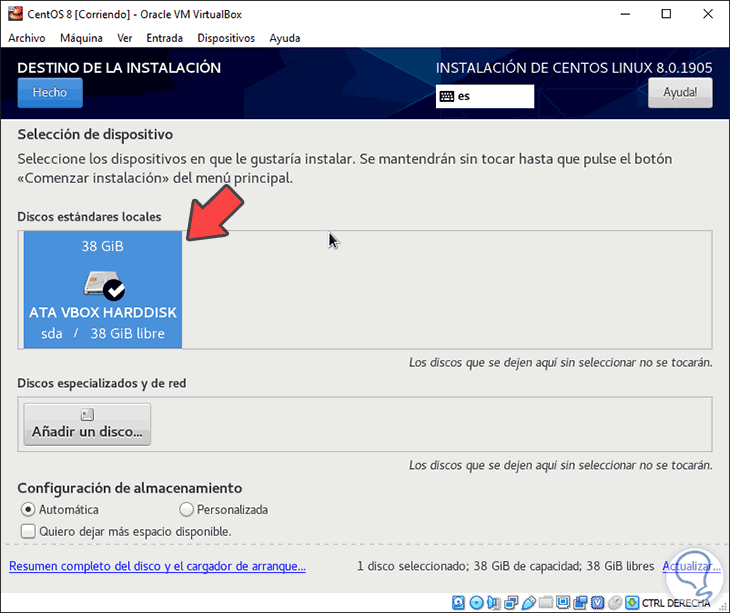730x613 pixels.
Task: Click the Hecho button
Action: pyautogui.click(x=50, y=93)
